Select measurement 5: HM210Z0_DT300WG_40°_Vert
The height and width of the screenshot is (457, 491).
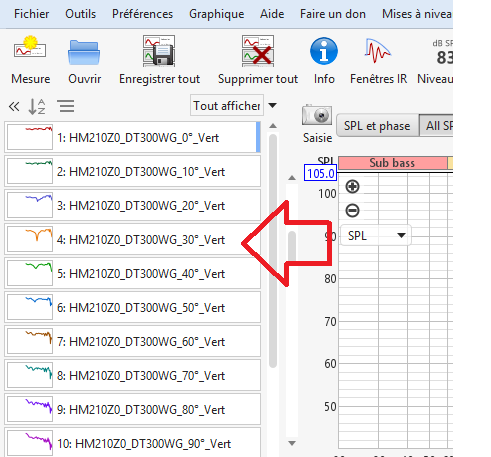[132, 274]
